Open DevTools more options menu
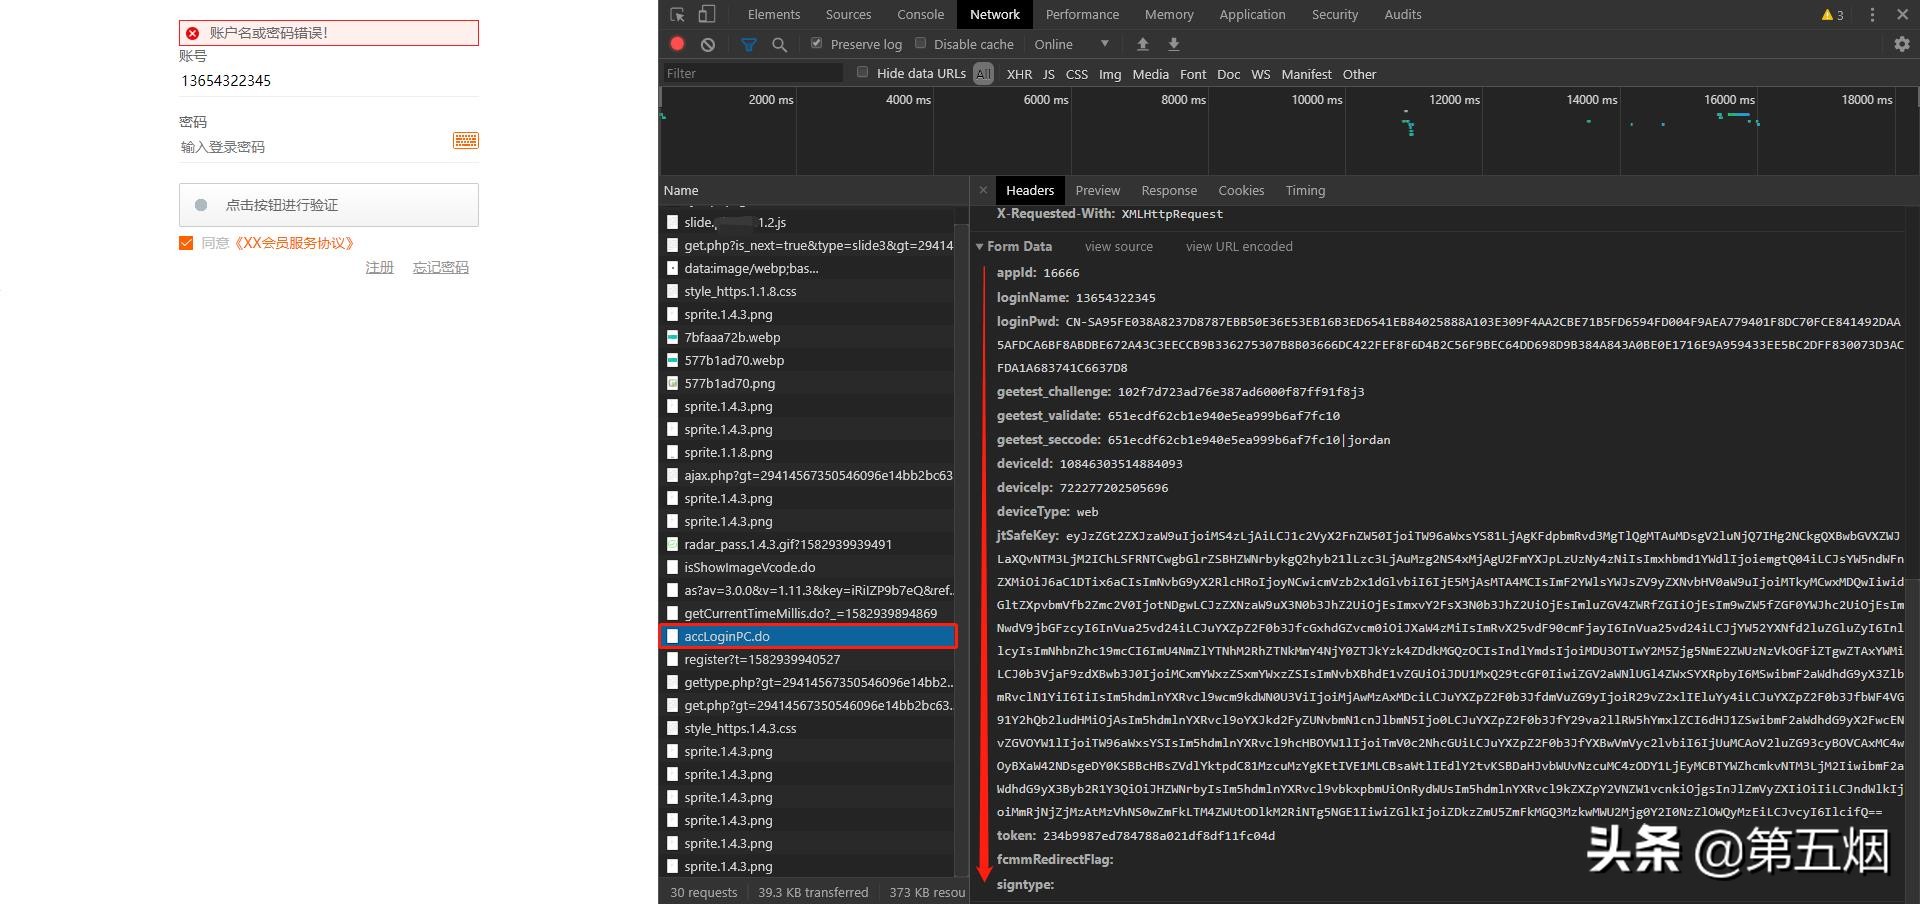Image resolution: width=1920 pixels, height=904 pixels. pos(1872,14)
